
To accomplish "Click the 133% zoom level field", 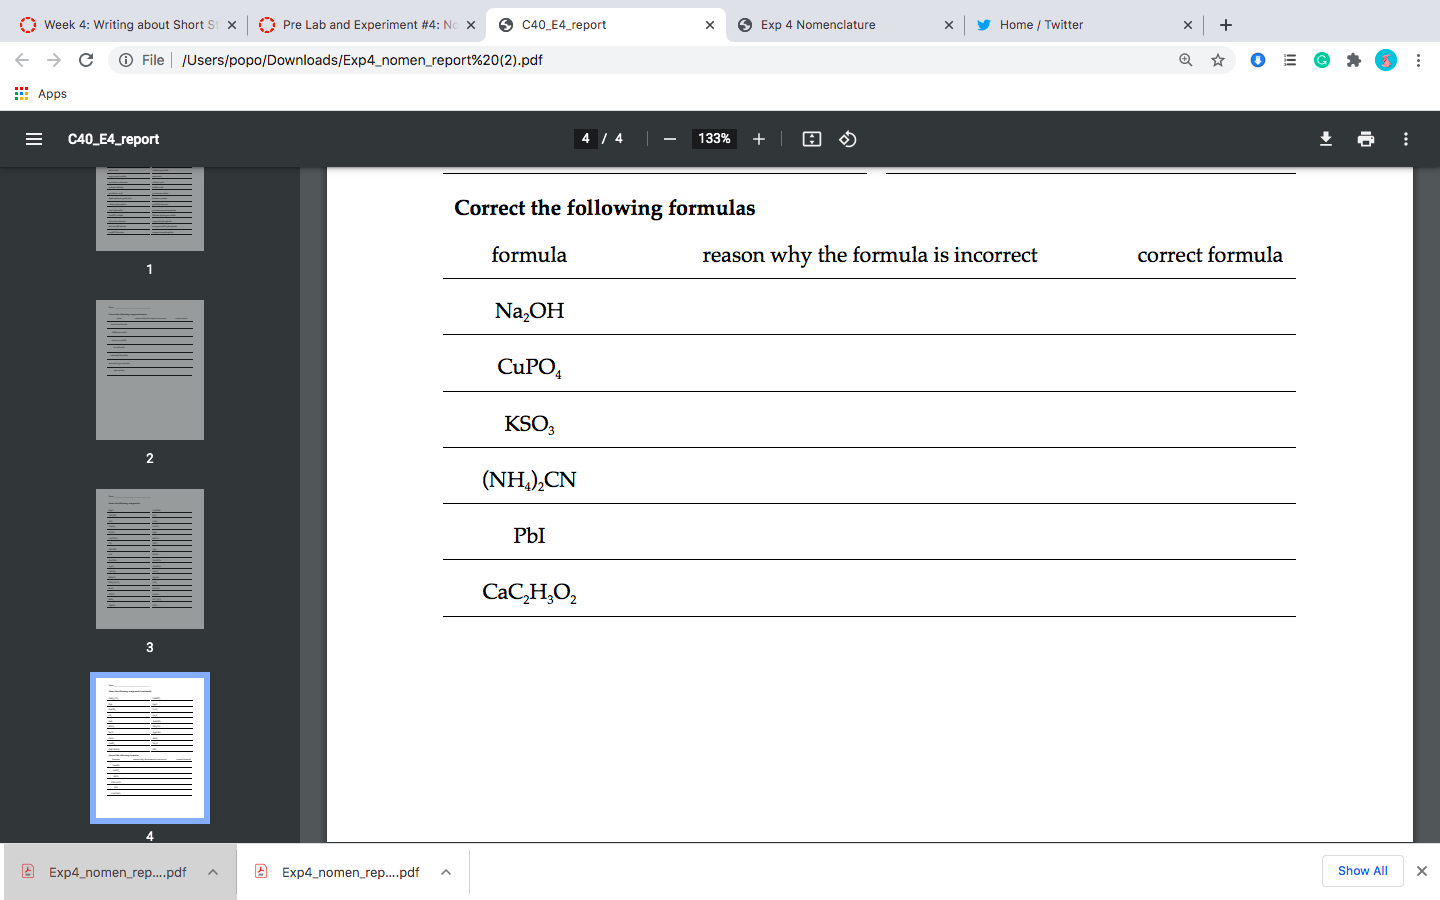I will (x=714, y=139).
